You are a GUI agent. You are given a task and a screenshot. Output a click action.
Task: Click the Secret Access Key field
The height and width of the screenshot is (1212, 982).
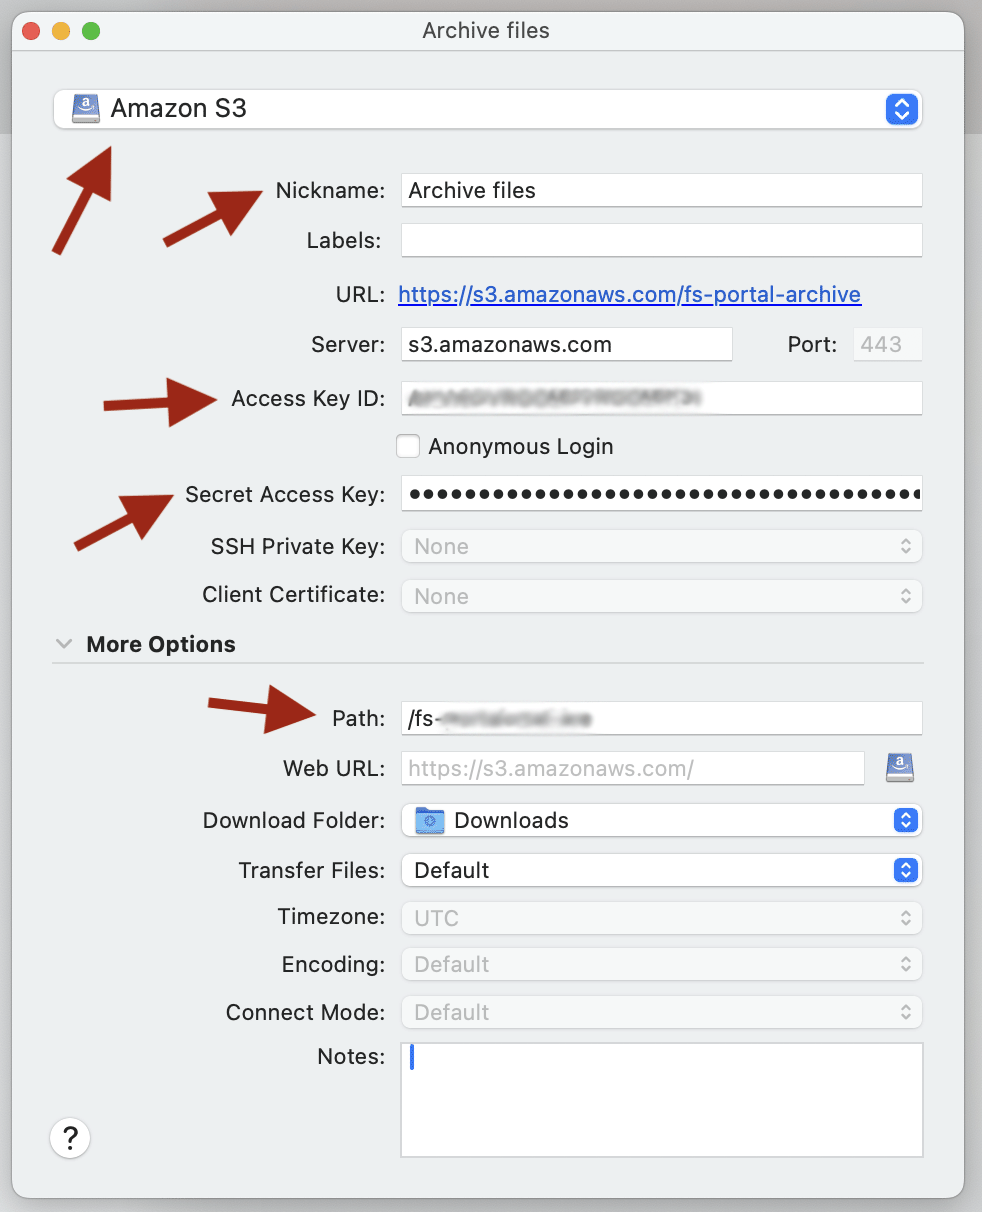coord(660,494)
